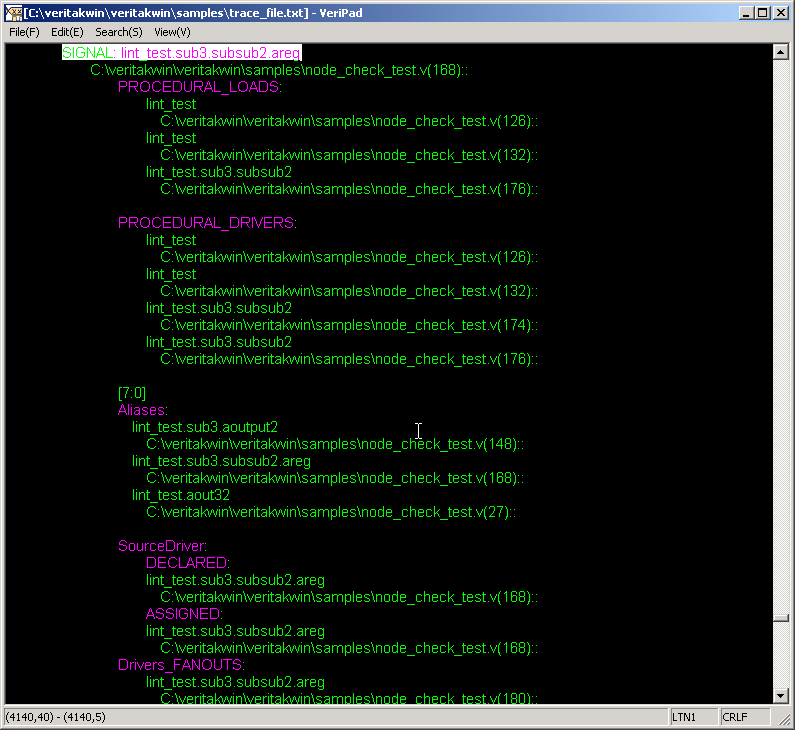Click the vertical scrollbar thumb
Image resolution: width=795 pixels, height=730 pixels.
pyautogui.click(x=781, y=617)
